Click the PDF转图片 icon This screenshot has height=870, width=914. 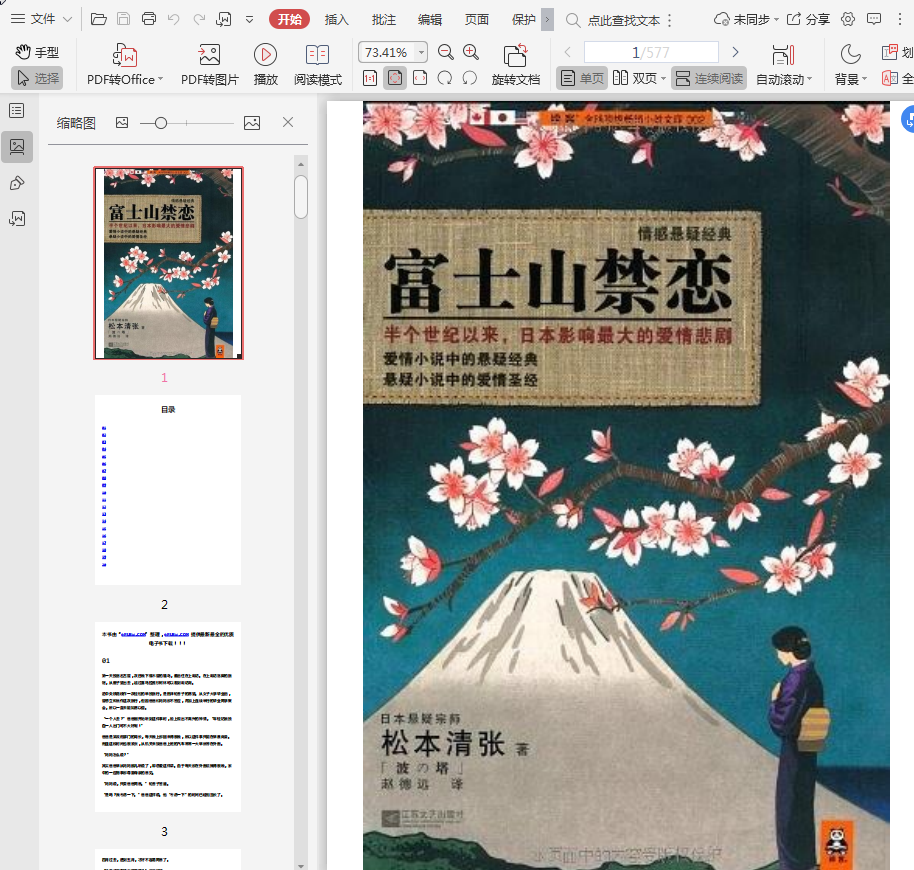[209, 56]
